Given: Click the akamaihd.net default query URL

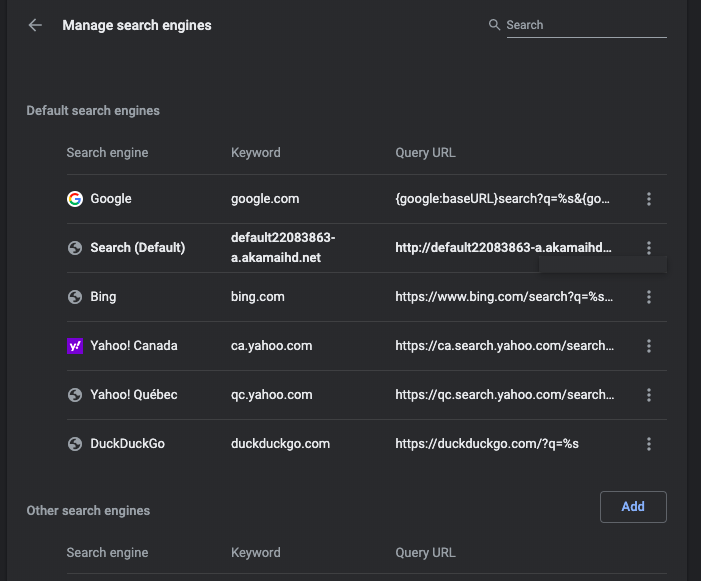Looking at the screenshot, I should tap(503, 248).
